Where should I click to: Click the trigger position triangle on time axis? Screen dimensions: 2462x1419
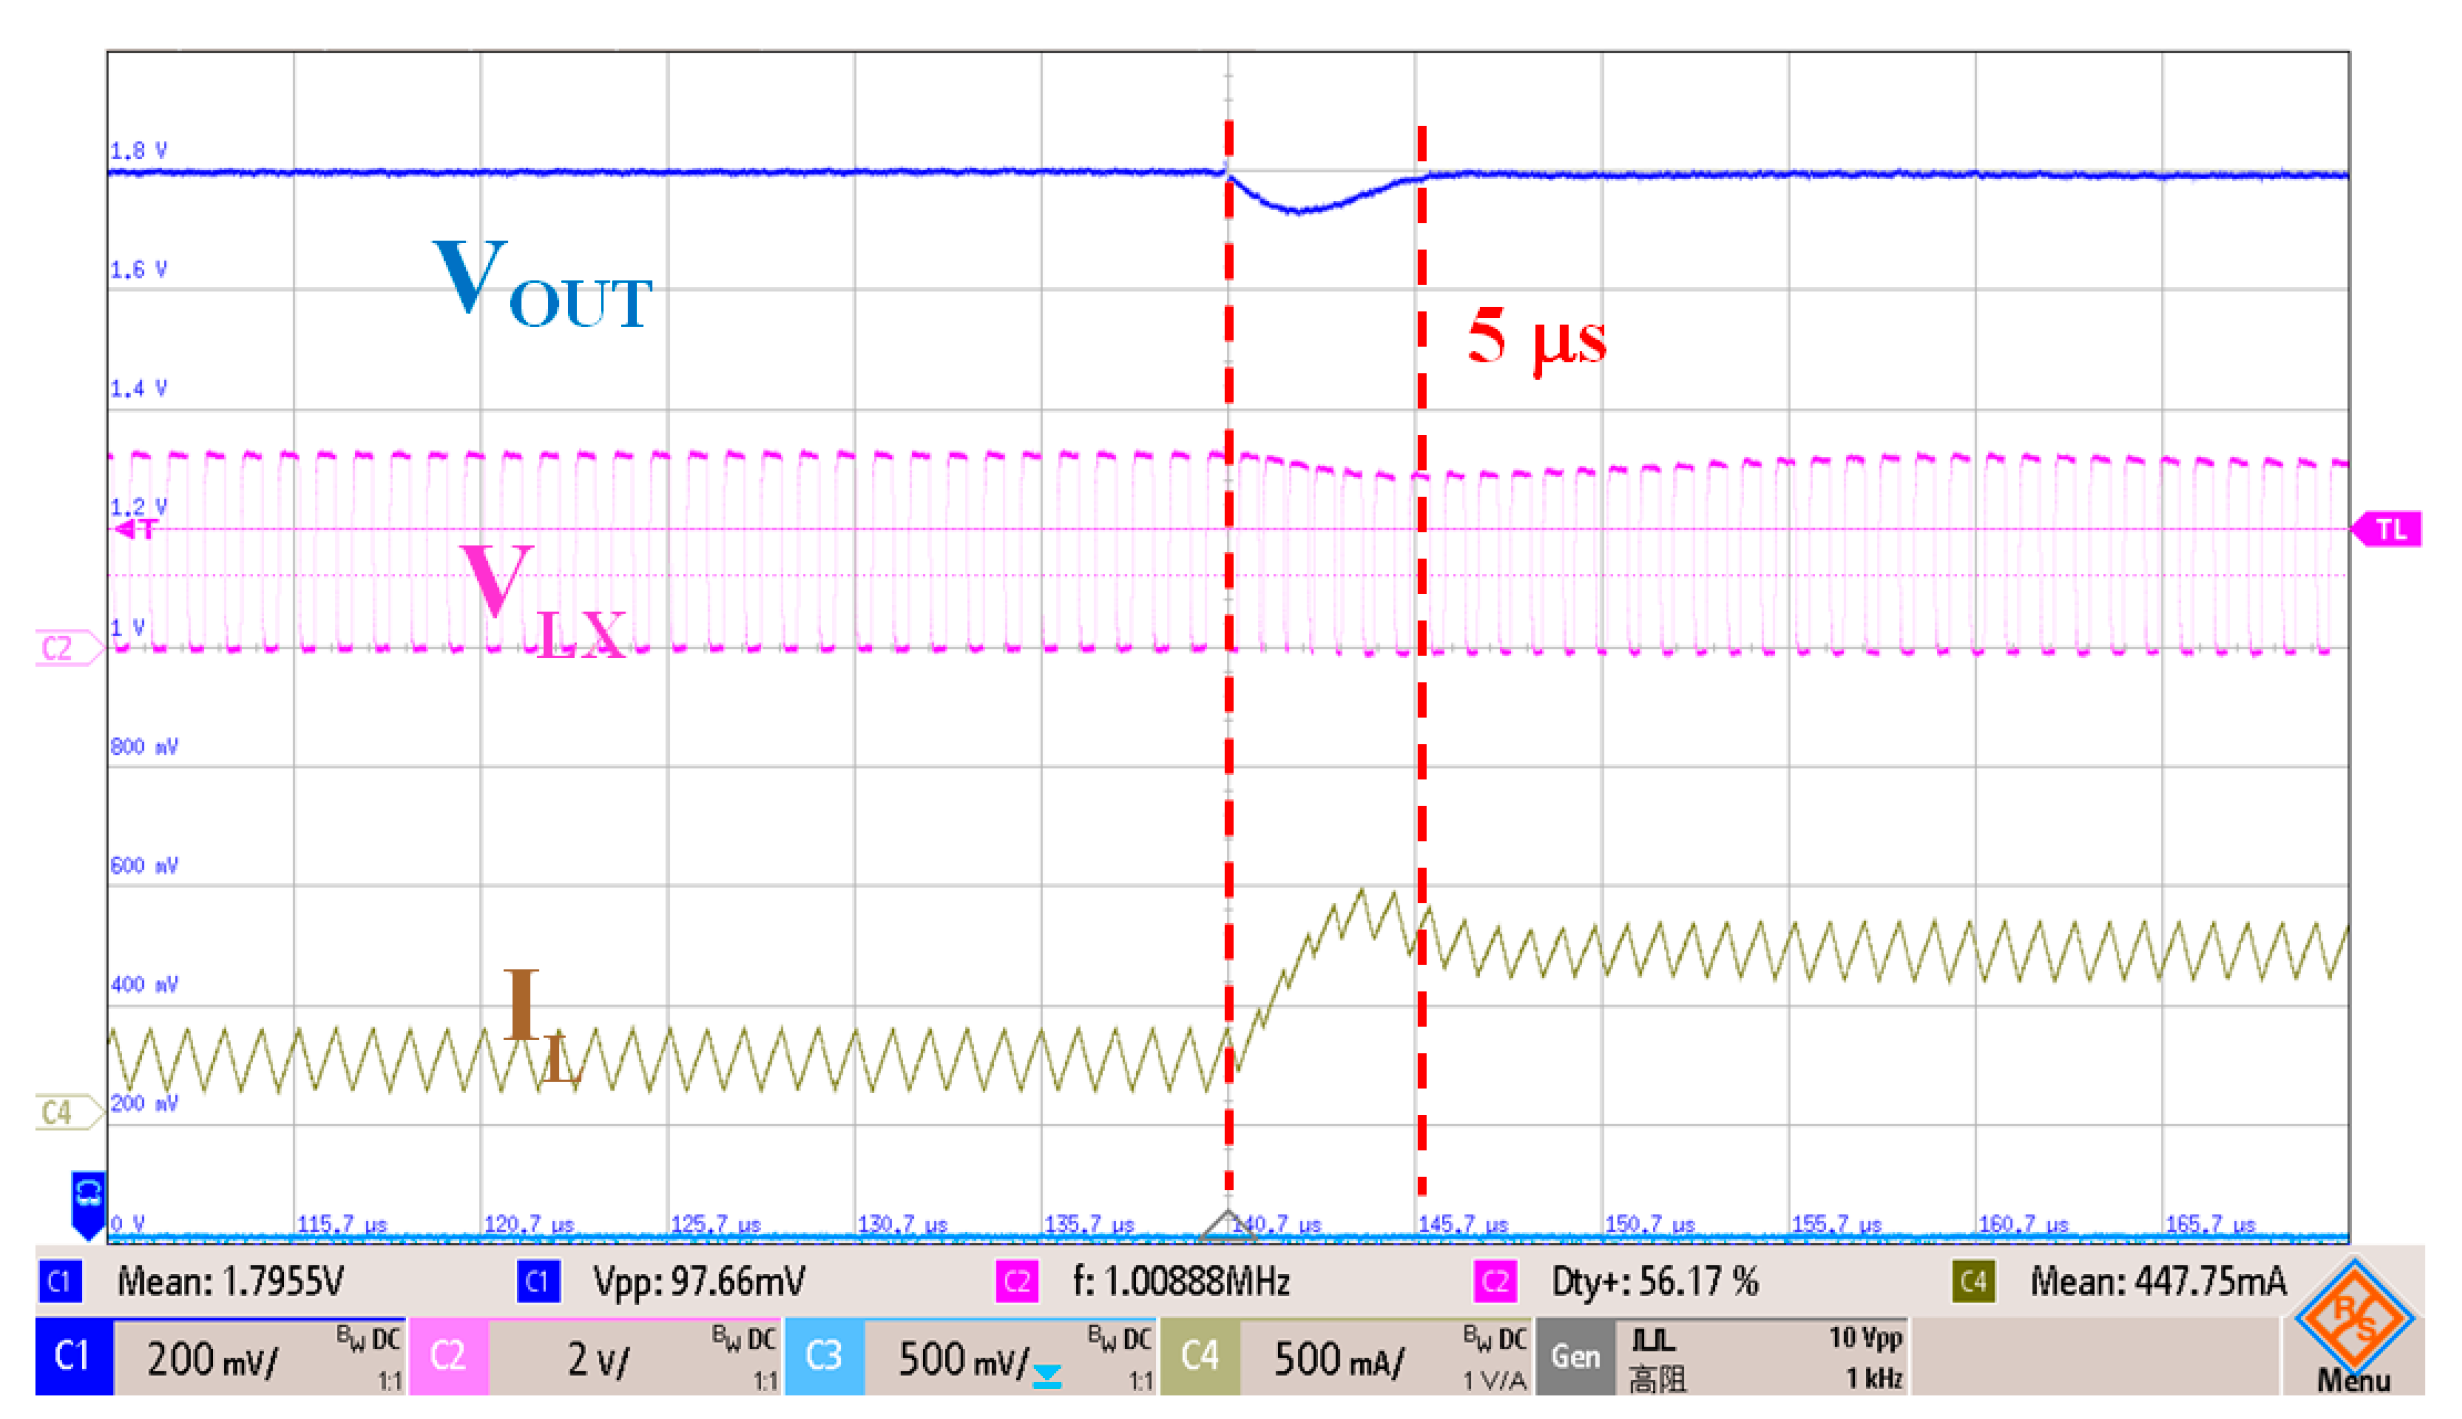tap(1228, 1226)
